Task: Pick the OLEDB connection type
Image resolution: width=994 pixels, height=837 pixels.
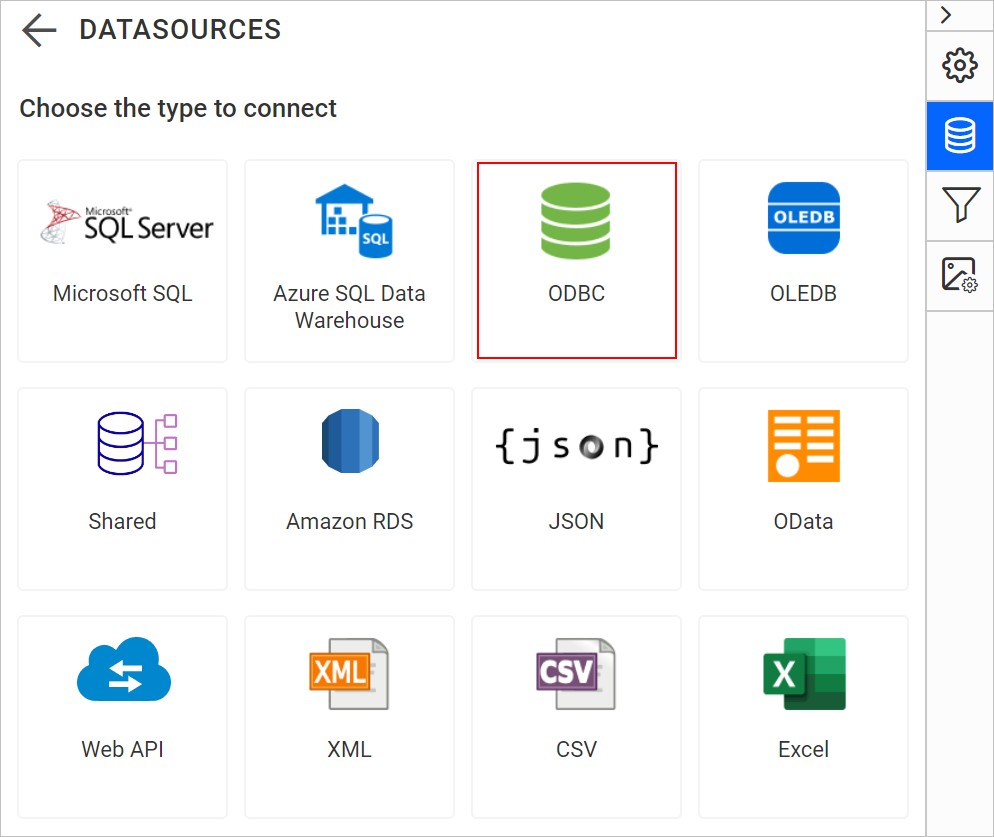Action: pos(803,261)
